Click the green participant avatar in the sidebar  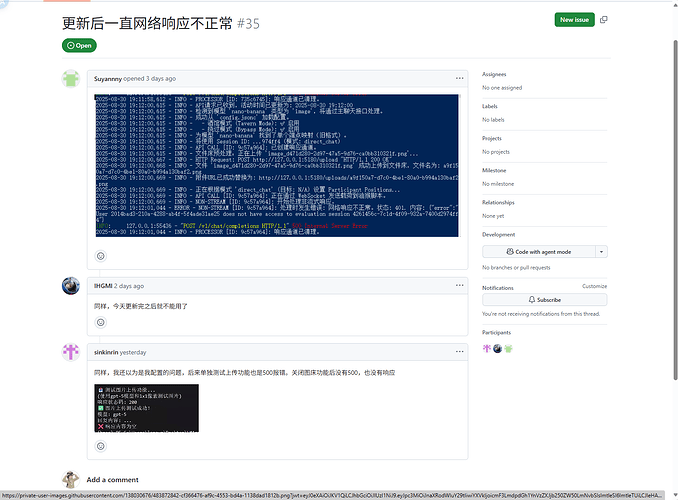pos(508,349)
